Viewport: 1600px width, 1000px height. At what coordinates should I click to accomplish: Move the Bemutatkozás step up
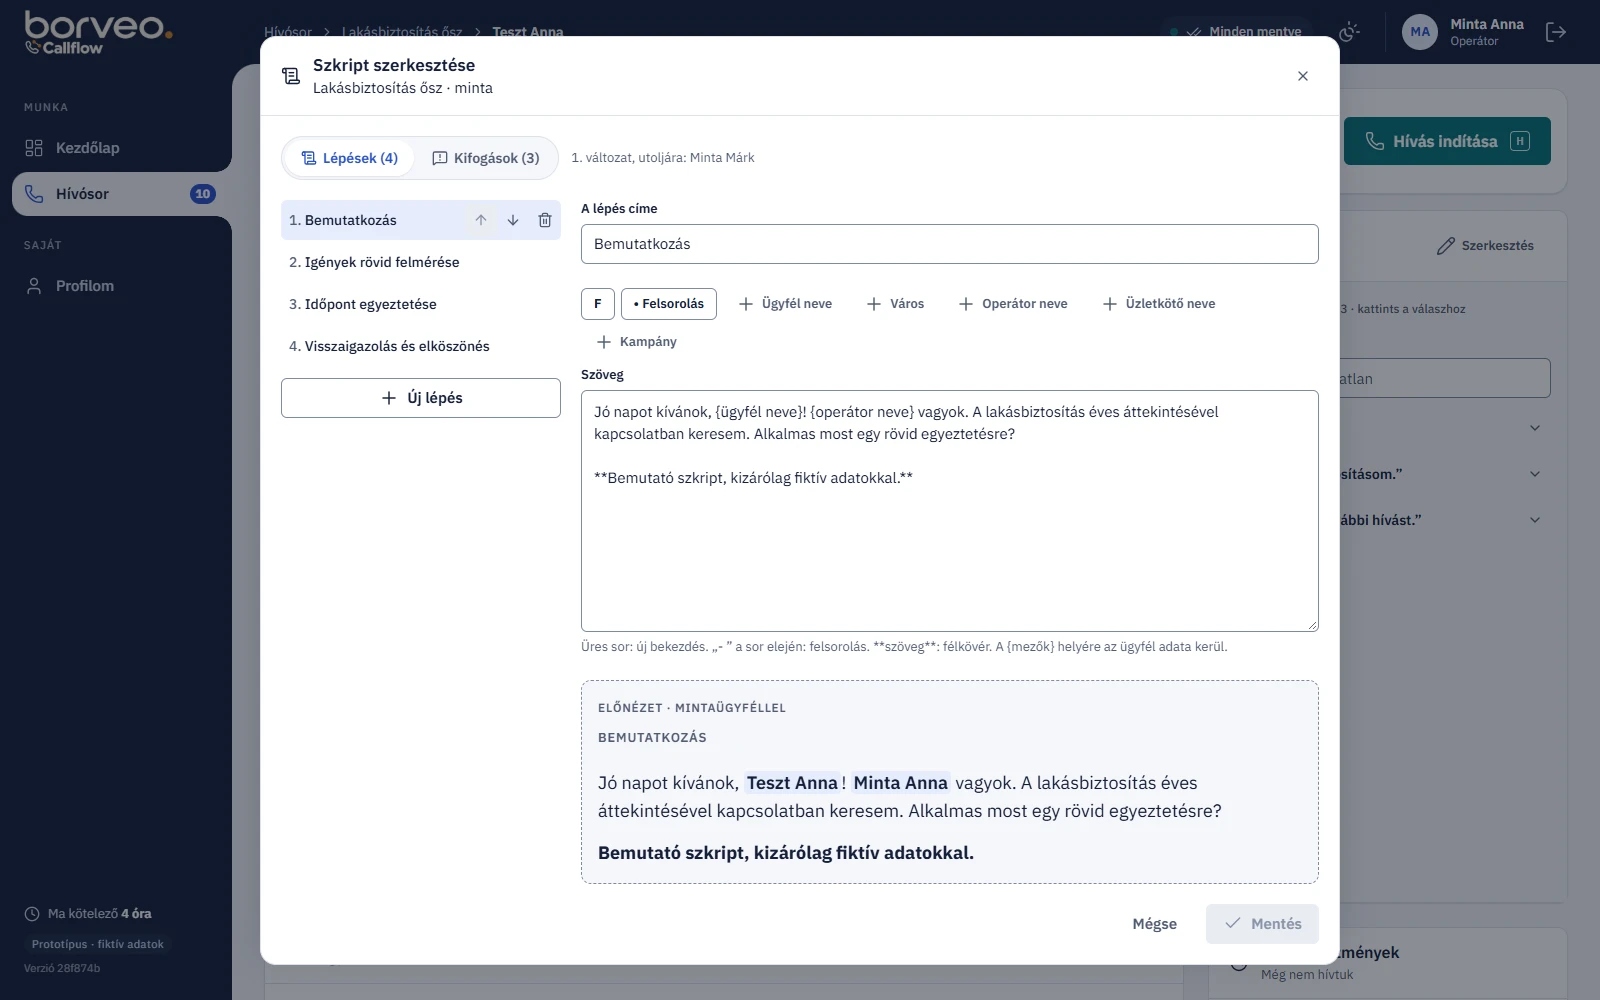point(481,220)
